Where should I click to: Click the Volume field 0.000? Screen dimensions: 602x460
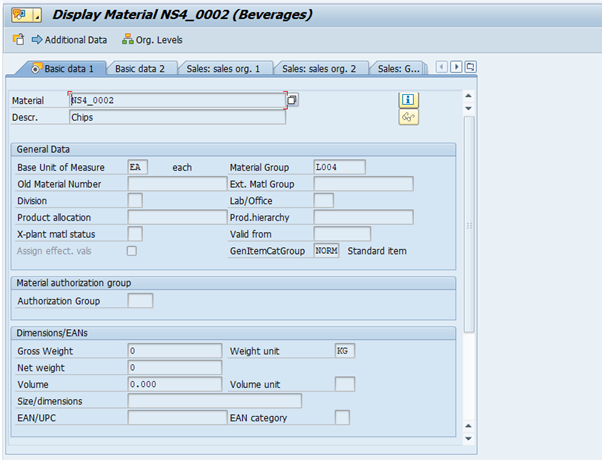pos(175,384)
